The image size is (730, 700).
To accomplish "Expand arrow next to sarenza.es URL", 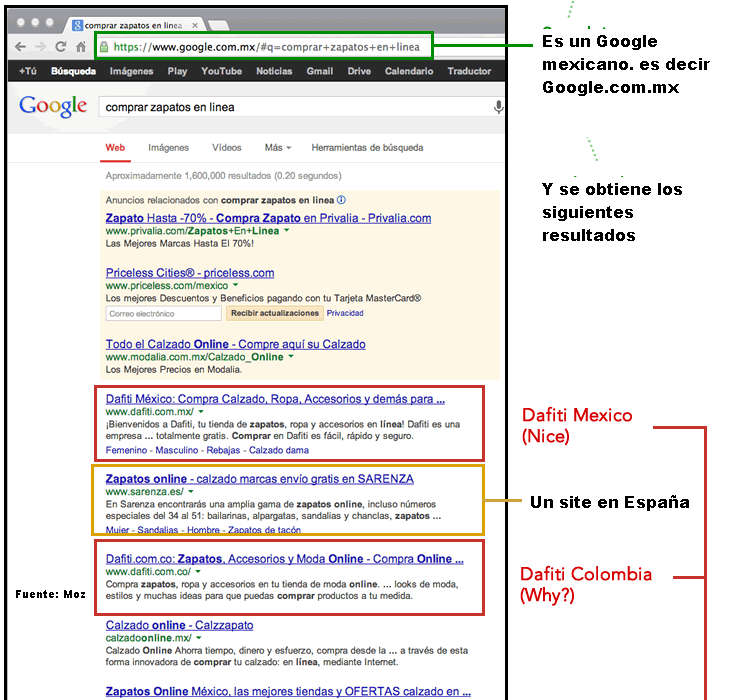I will [x=191, y=491].
